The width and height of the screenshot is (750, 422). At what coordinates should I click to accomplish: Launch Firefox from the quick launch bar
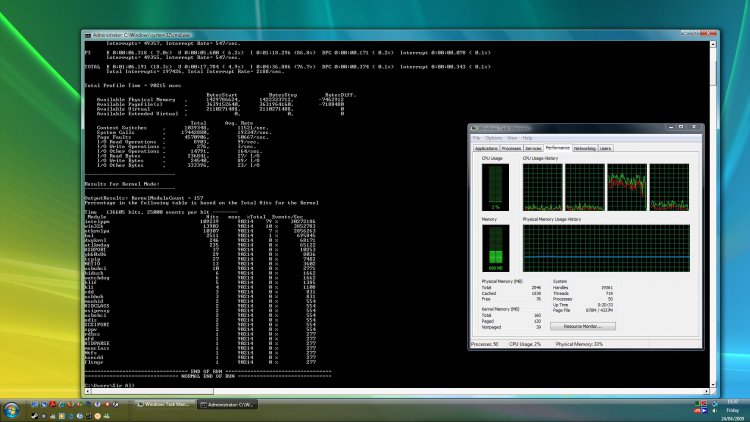tap(70, 404)
